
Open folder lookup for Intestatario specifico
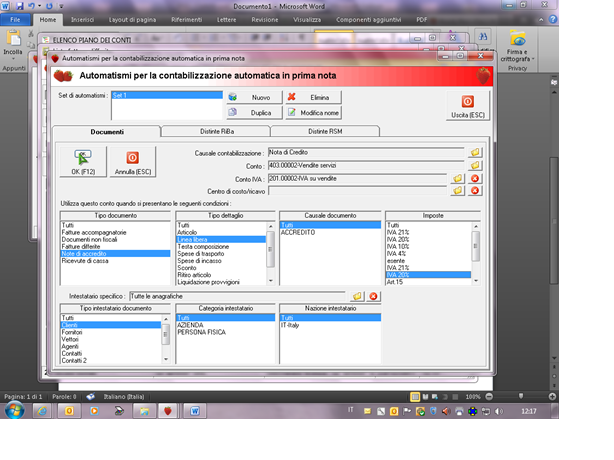coord(357,296)
